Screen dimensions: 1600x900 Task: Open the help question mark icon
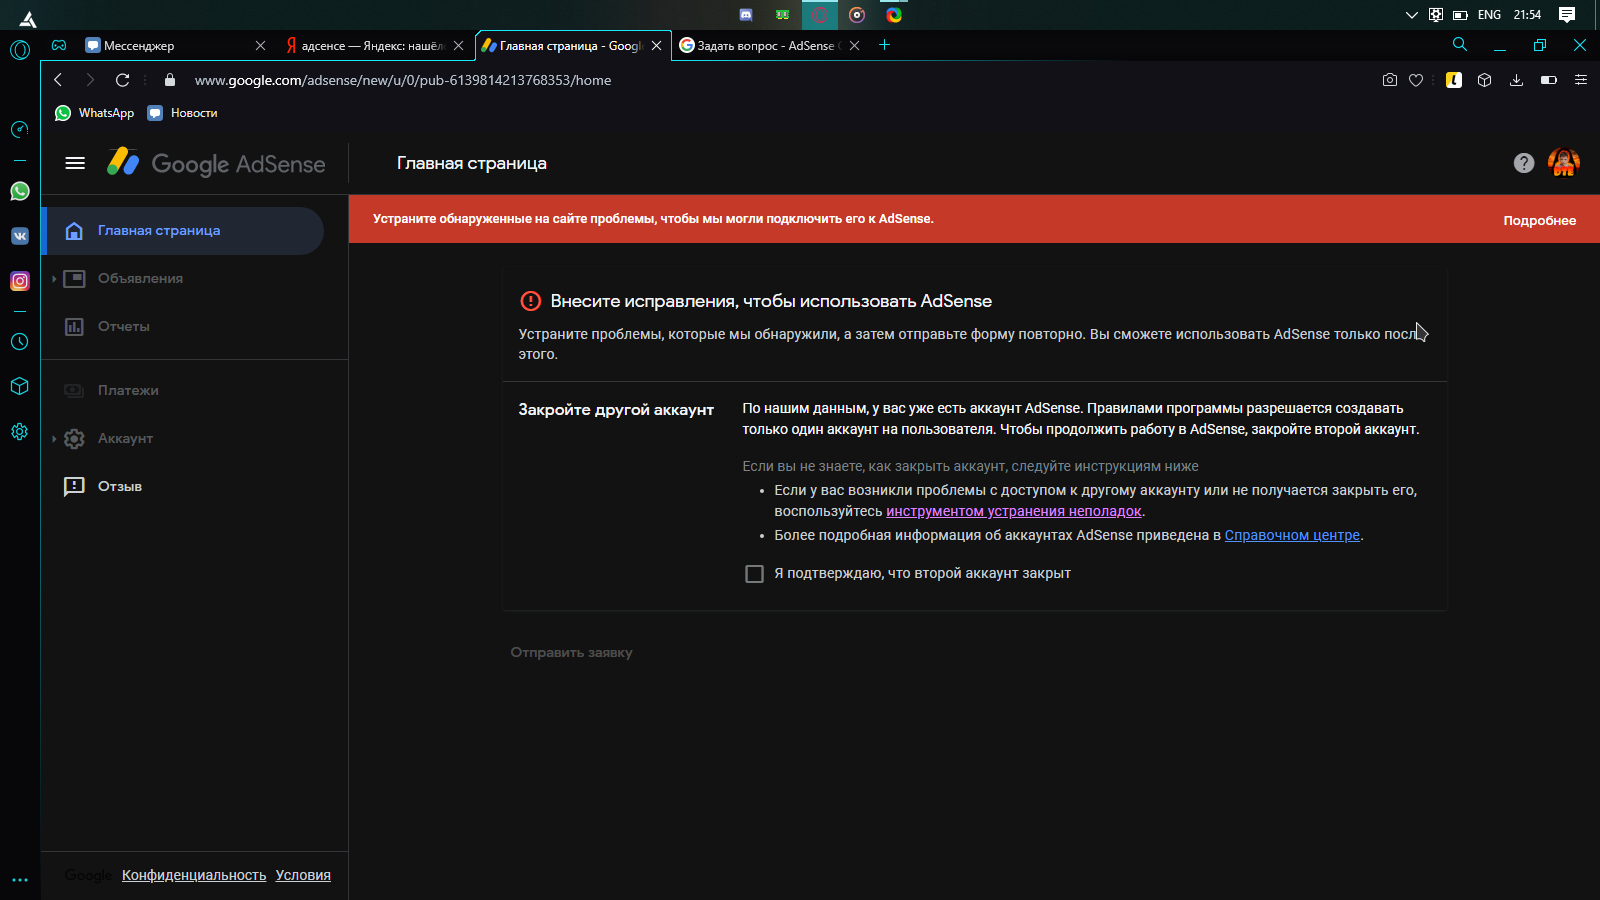[1523, 163]
